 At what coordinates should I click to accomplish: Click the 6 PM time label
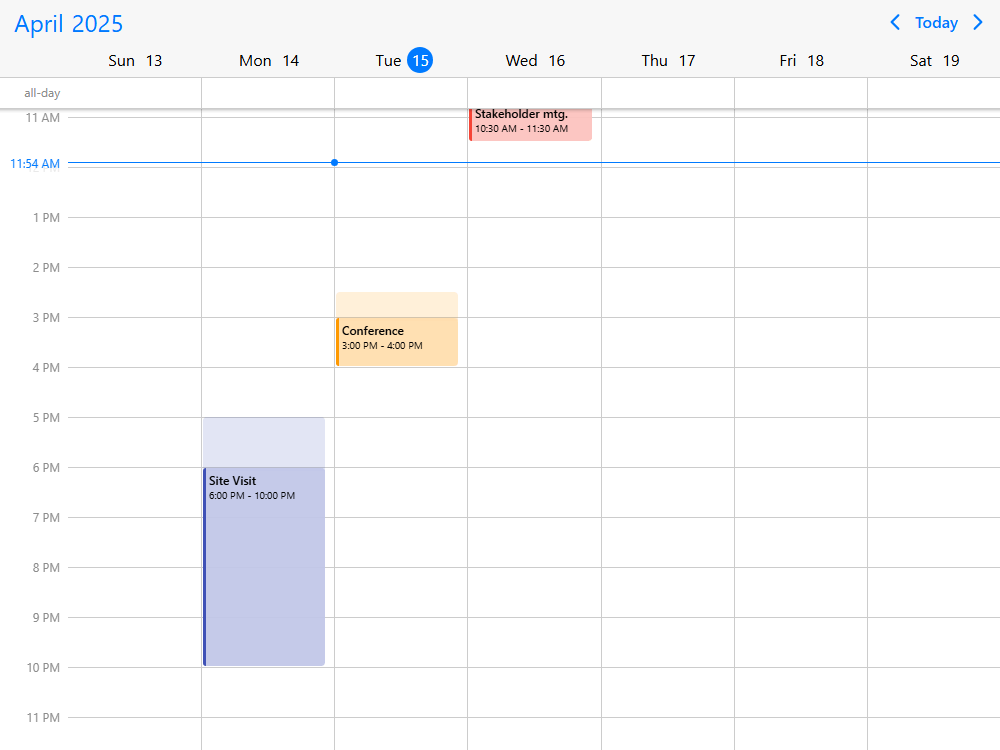point(47,467)
